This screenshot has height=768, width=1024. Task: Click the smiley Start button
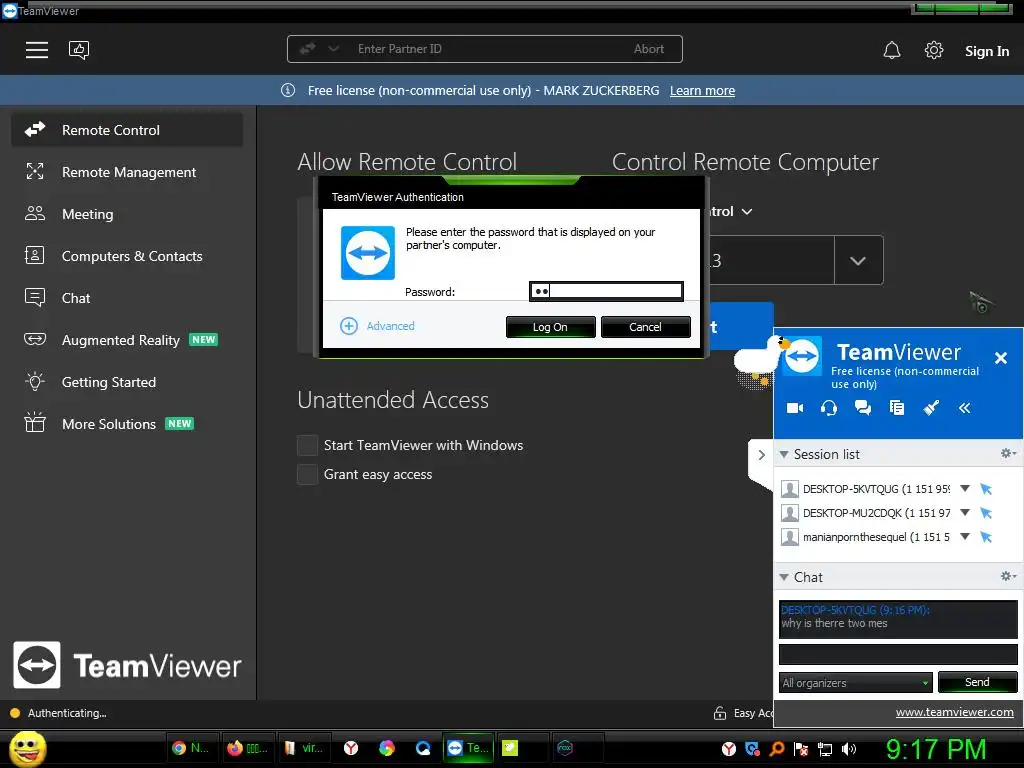27,748
